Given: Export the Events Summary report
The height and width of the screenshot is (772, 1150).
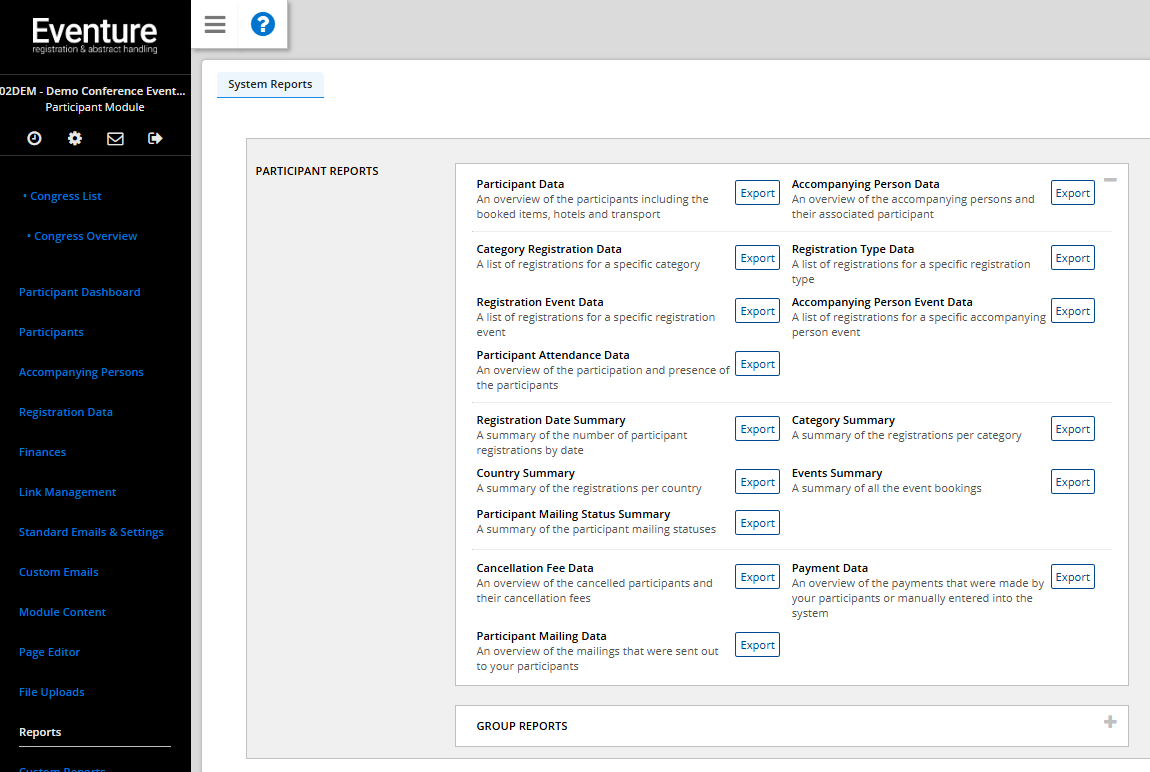Looking at the screenshot, I should pyautogui.click(x=1073, y=482).
